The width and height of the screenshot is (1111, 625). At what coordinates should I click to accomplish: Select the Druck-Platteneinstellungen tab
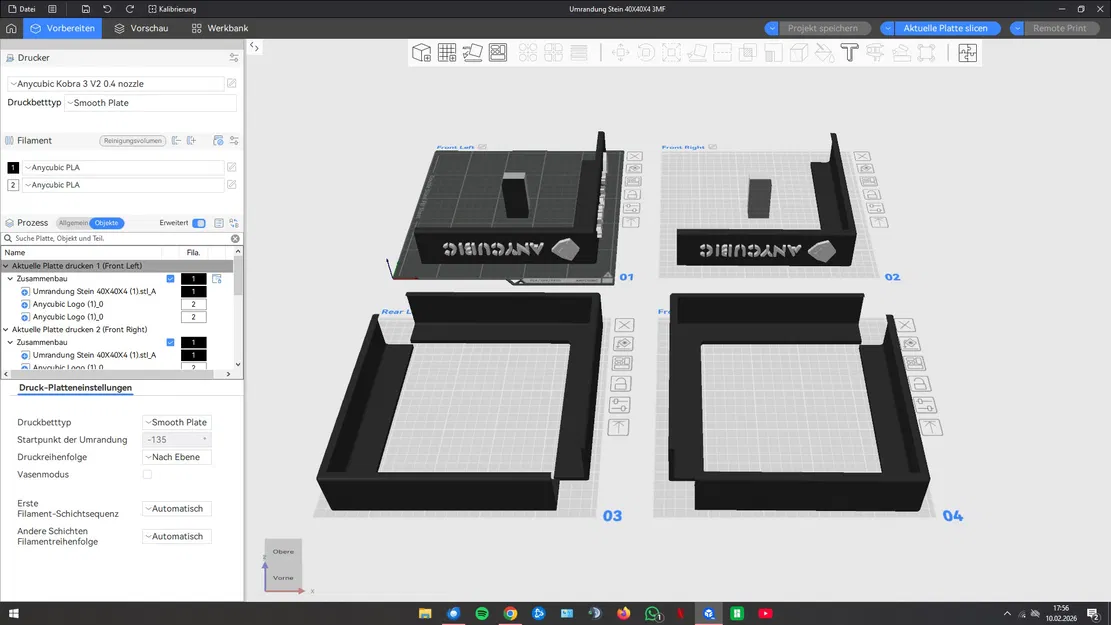[75, 388]
